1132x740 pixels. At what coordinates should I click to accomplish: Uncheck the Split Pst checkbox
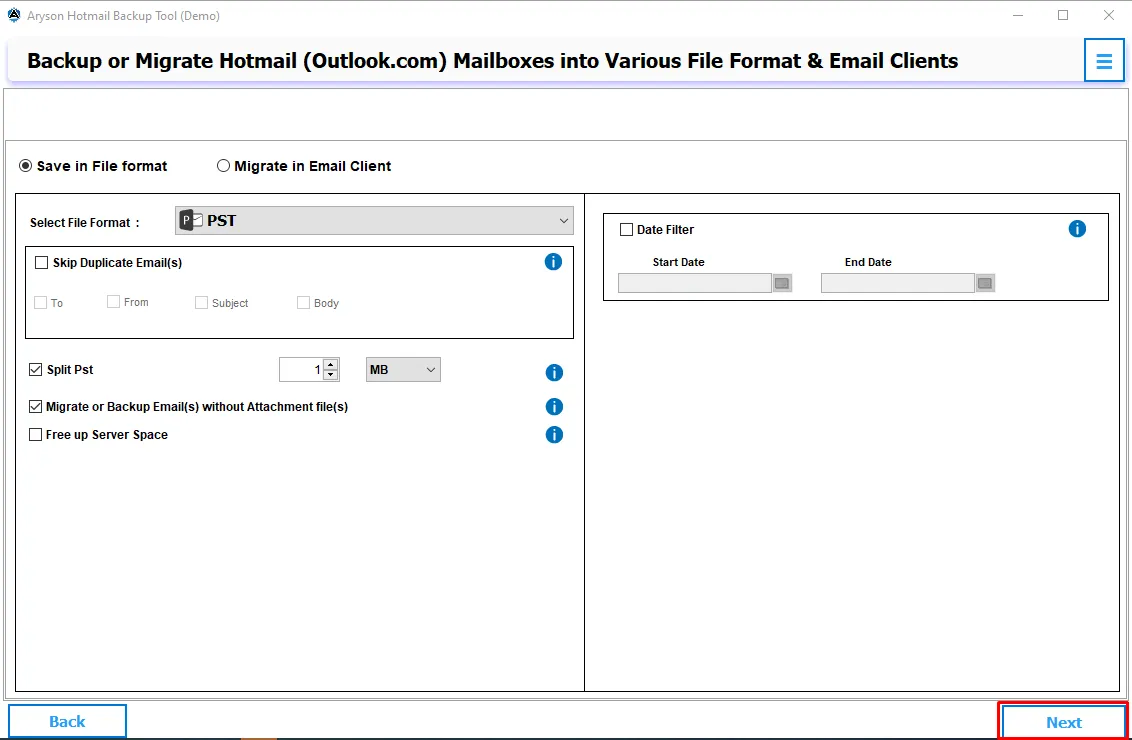tap(35, 370)
